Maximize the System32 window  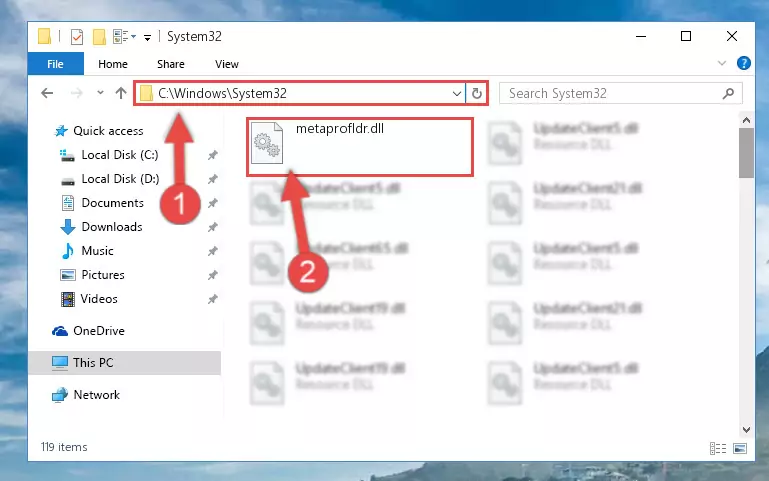pyautogui.click(x=686, y=37)
